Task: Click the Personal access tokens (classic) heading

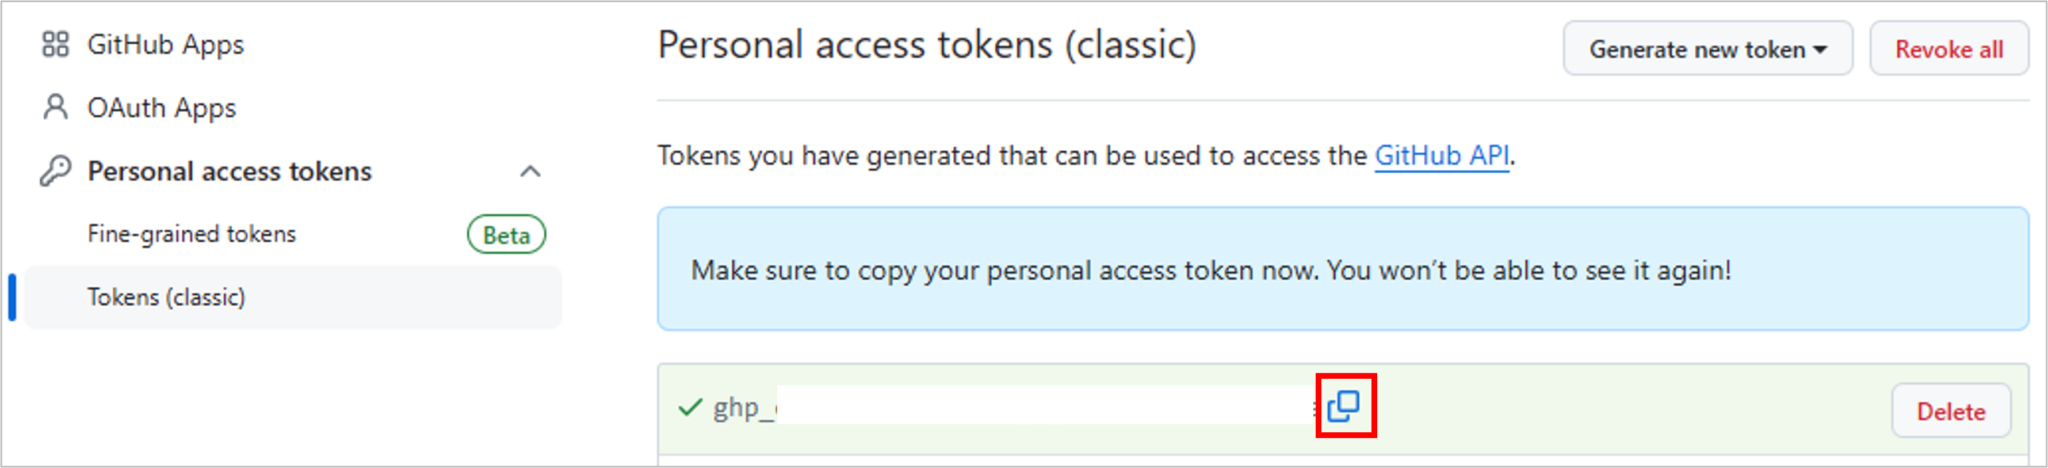Action: coord(927,46)
